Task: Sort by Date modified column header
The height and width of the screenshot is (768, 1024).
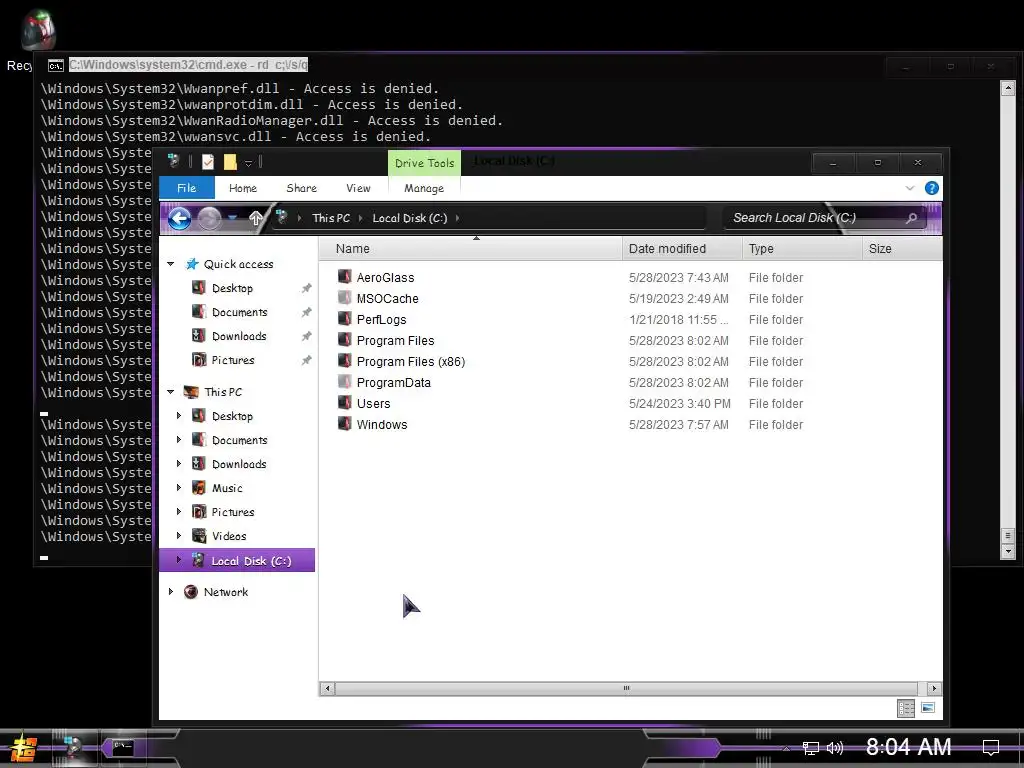Action: pyautogui.click(x=682, y=249)
